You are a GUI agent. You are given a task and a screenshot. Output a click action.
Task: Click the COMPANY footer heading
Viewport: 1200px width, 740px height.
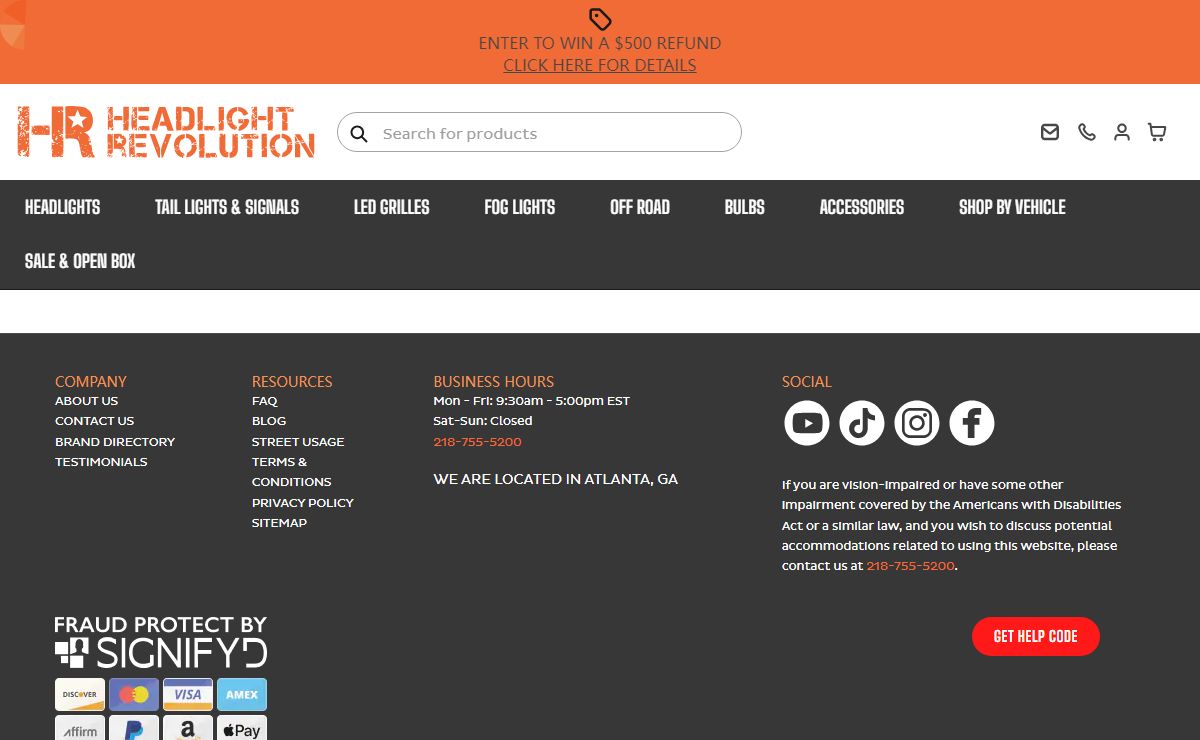[x=91, y=381]
